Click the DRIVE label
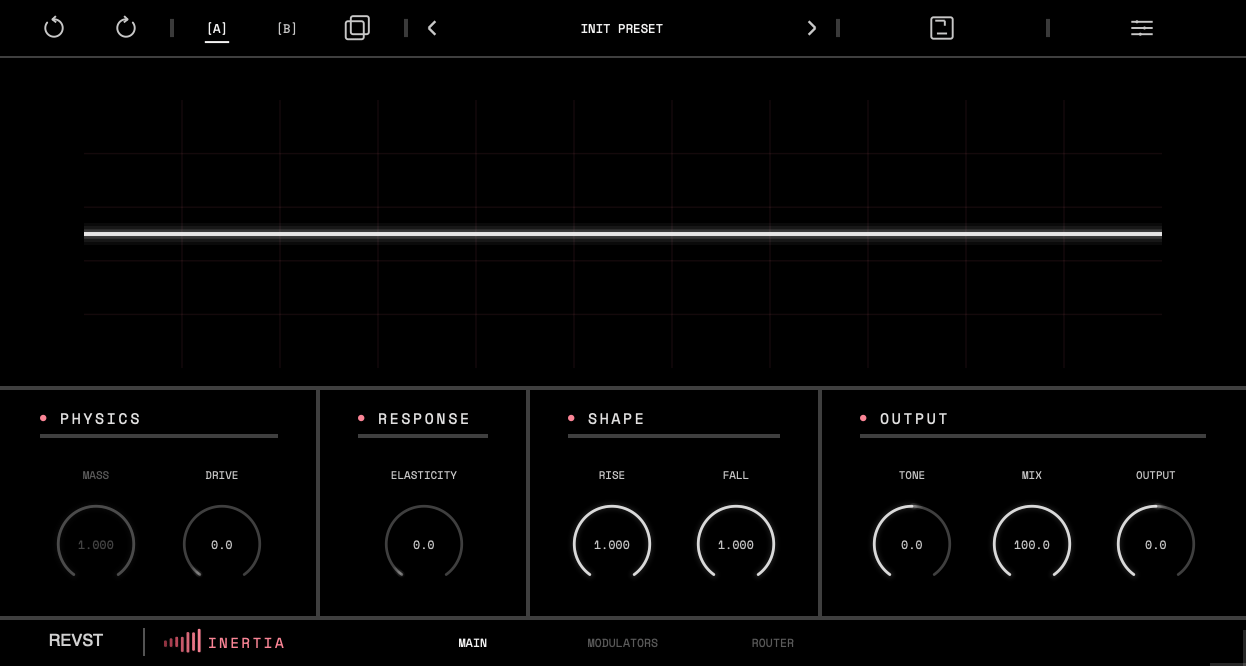Screen dimensions: 1246x666 (222, 476)
